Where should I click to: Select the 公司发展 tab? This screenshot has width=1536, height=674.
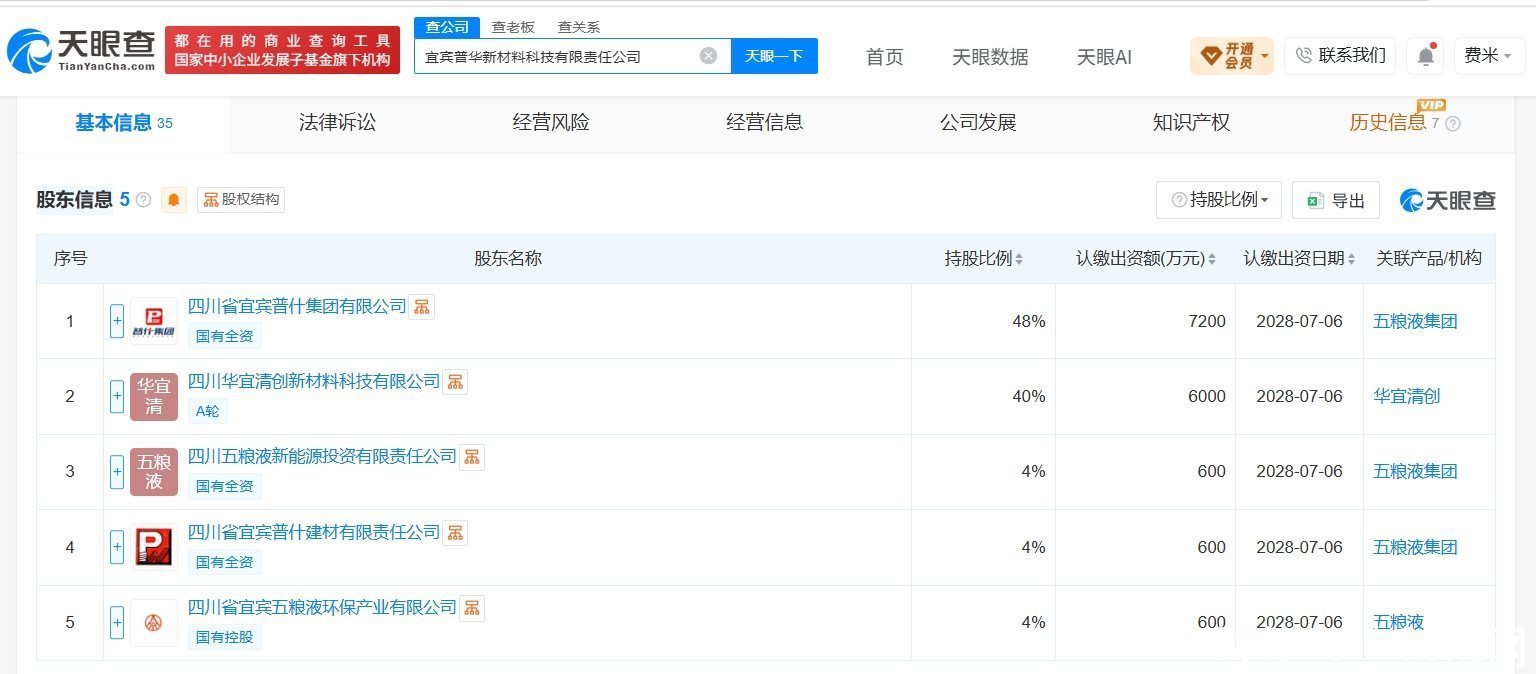(x=978, y=123)
